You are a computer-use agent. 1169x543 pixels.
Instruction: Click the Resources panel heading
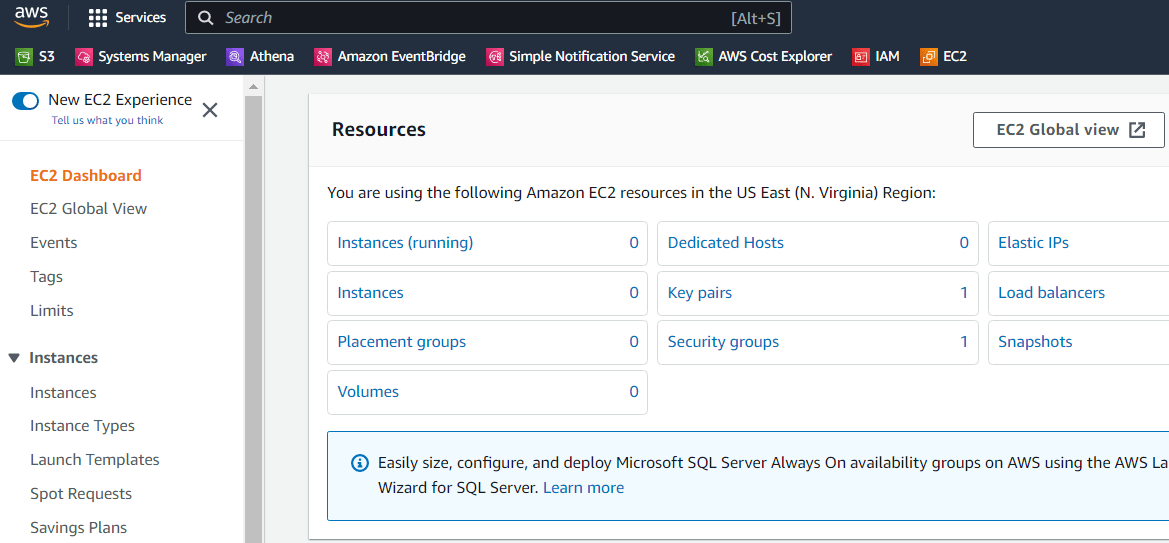tap(379, 130)
